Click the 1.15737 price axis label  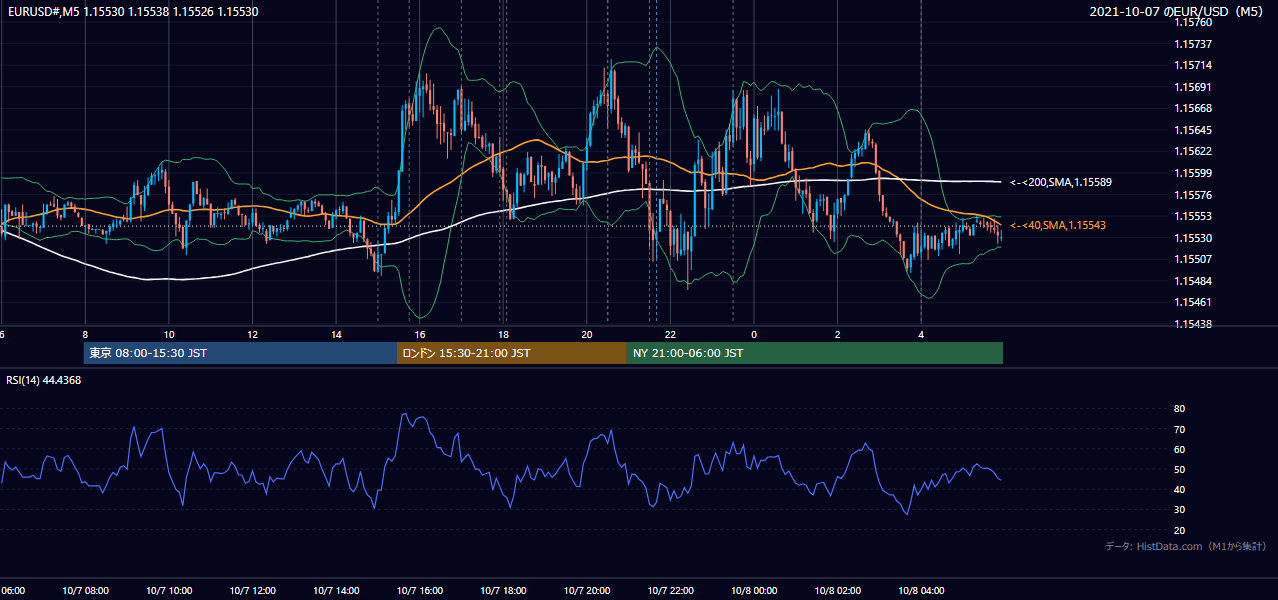[x=1193, y=45]
